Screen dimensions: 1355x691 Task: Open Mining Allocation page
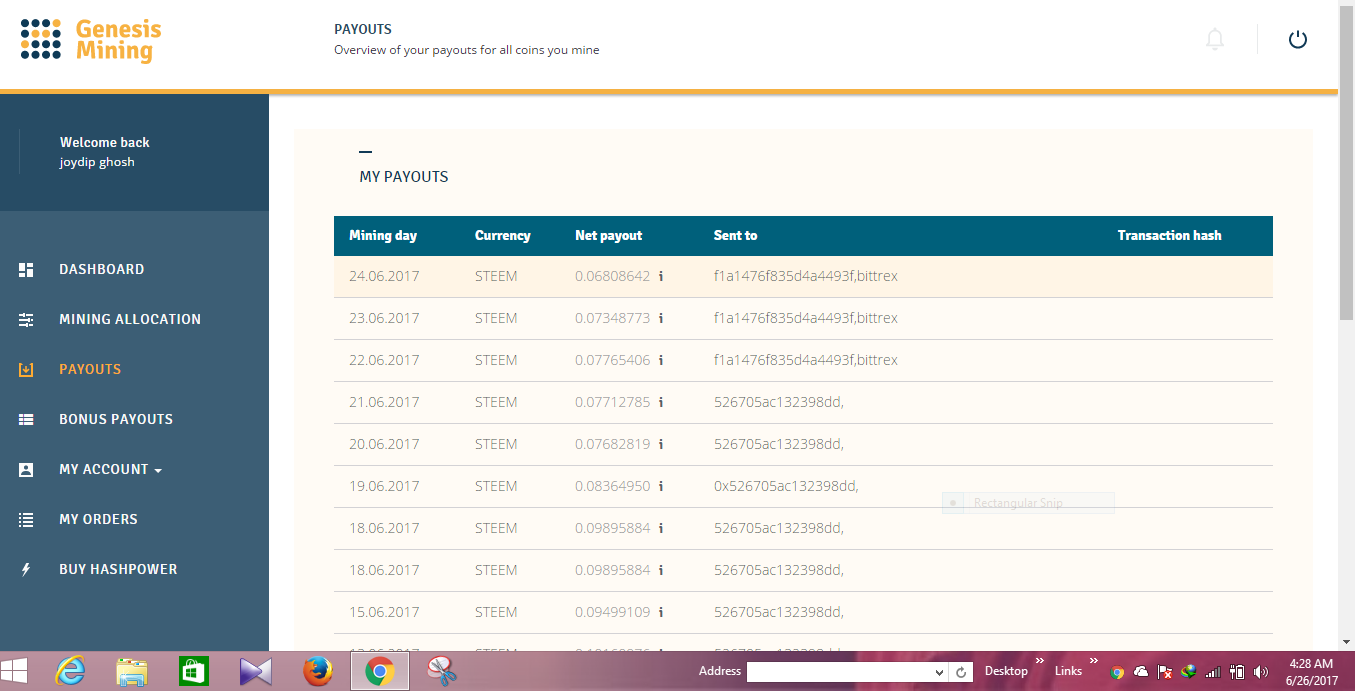pyautogui.click(x=130, y=319)
